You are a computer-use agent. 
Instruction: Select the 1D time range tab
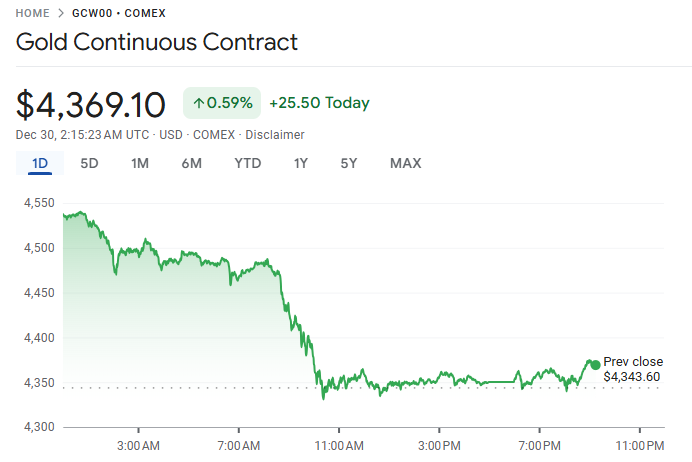(x=40, y=163)
